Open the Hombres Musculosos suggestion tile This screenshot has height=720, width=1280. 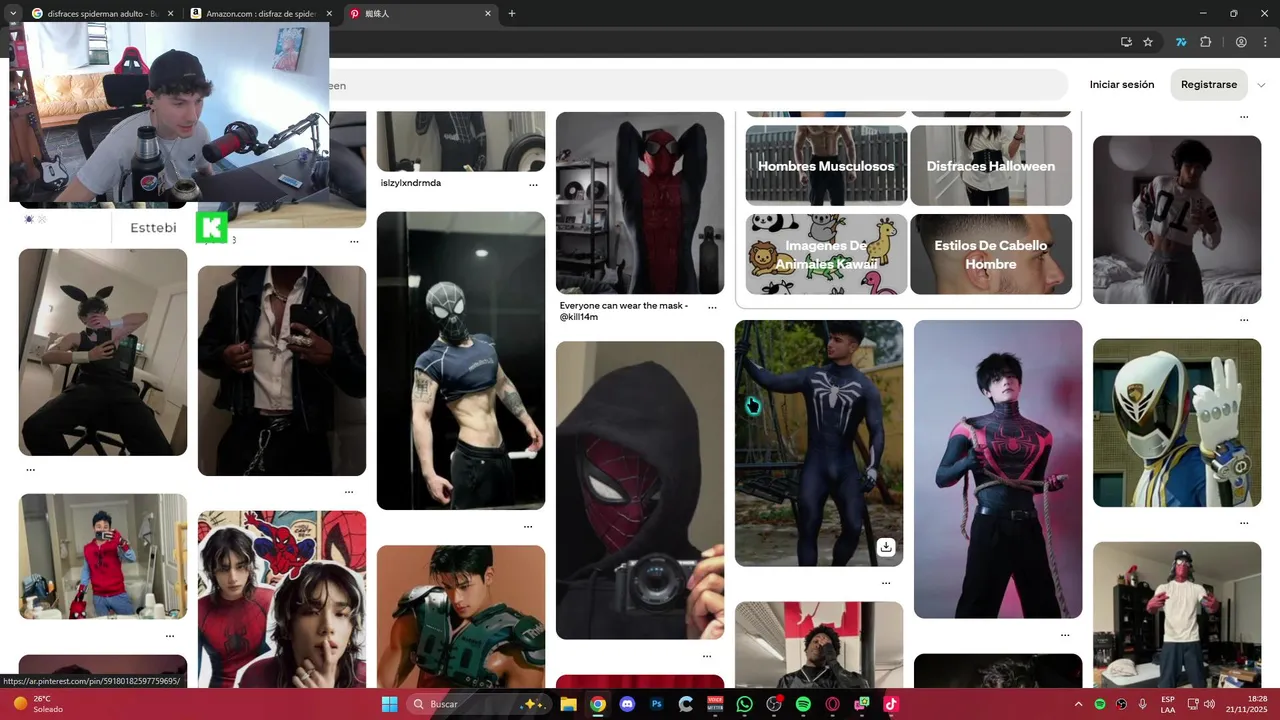826,165
